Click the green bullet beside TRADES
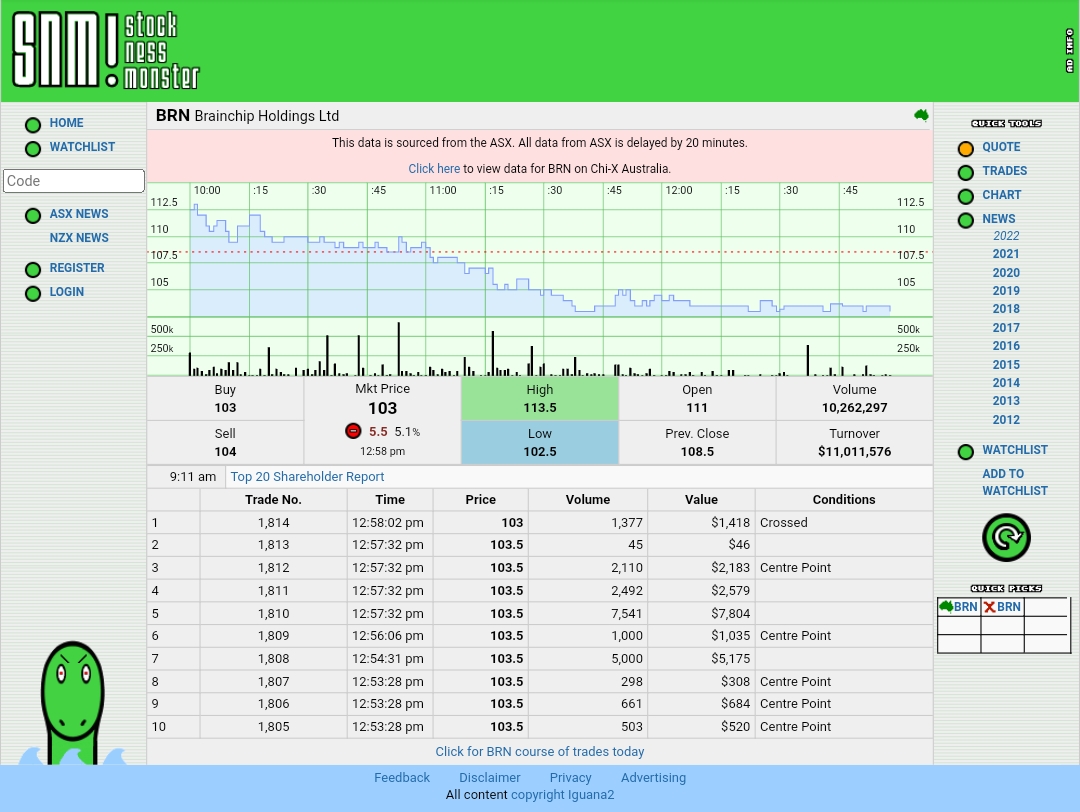The image size is (1080, 812). (x=966, y=173)
